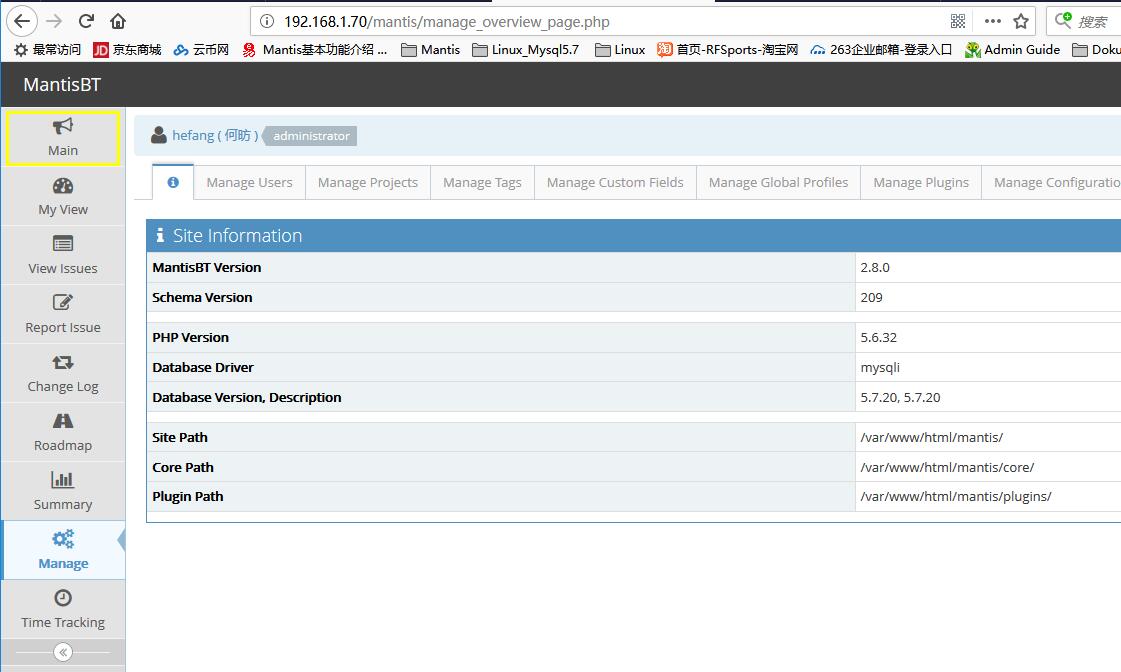Click Report Issue edit icon
The height and width of the screenshot is (672, 1121).
[63, 303]
